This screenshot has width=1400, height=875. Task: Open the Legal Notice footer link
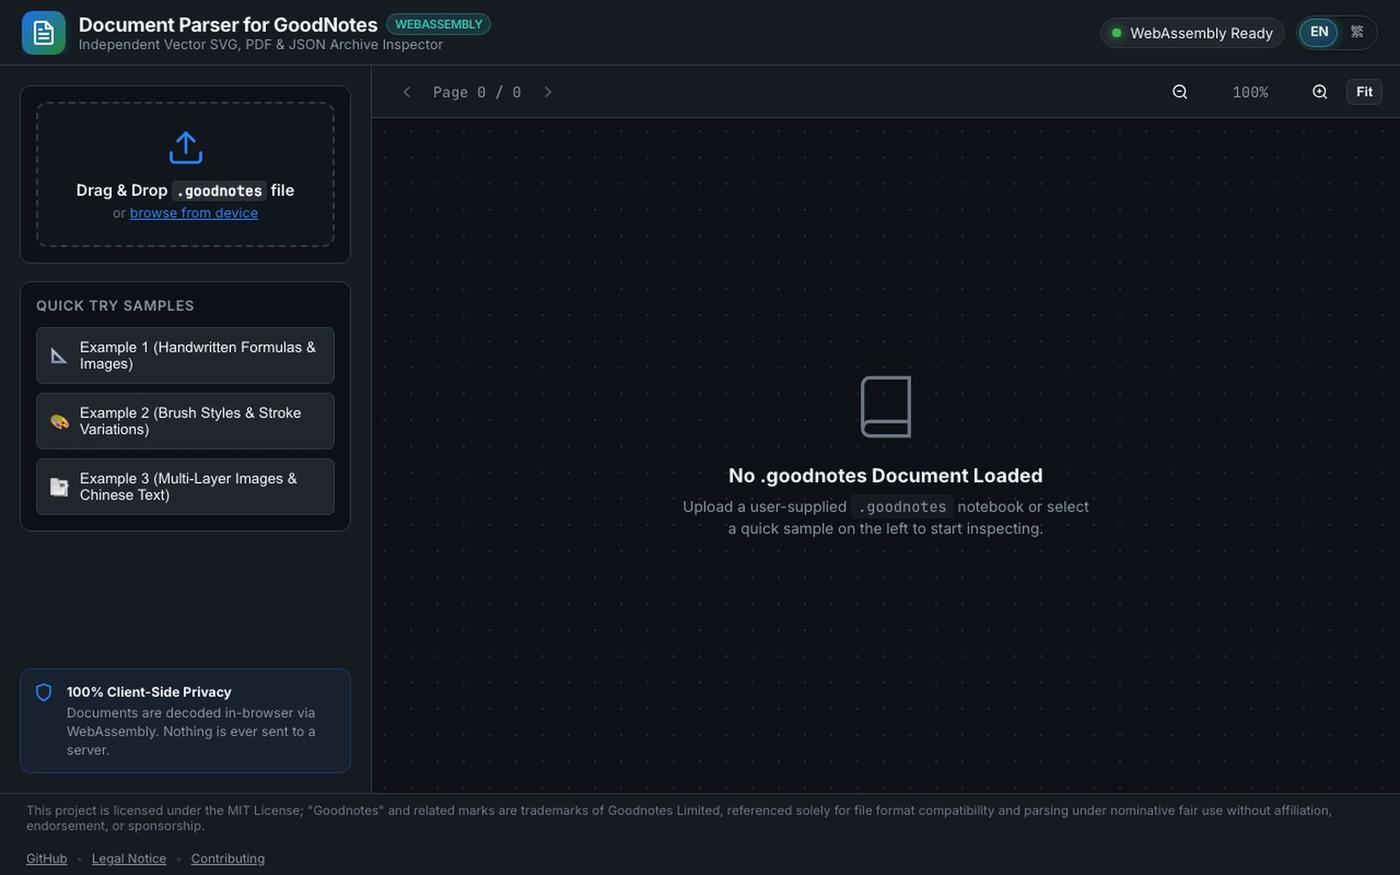point(129,859)
